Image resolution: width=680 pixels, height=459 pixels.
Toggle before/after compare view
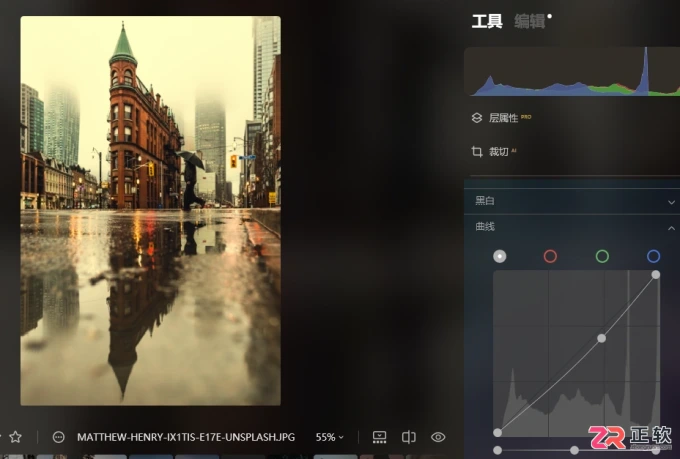click(409, 437)
